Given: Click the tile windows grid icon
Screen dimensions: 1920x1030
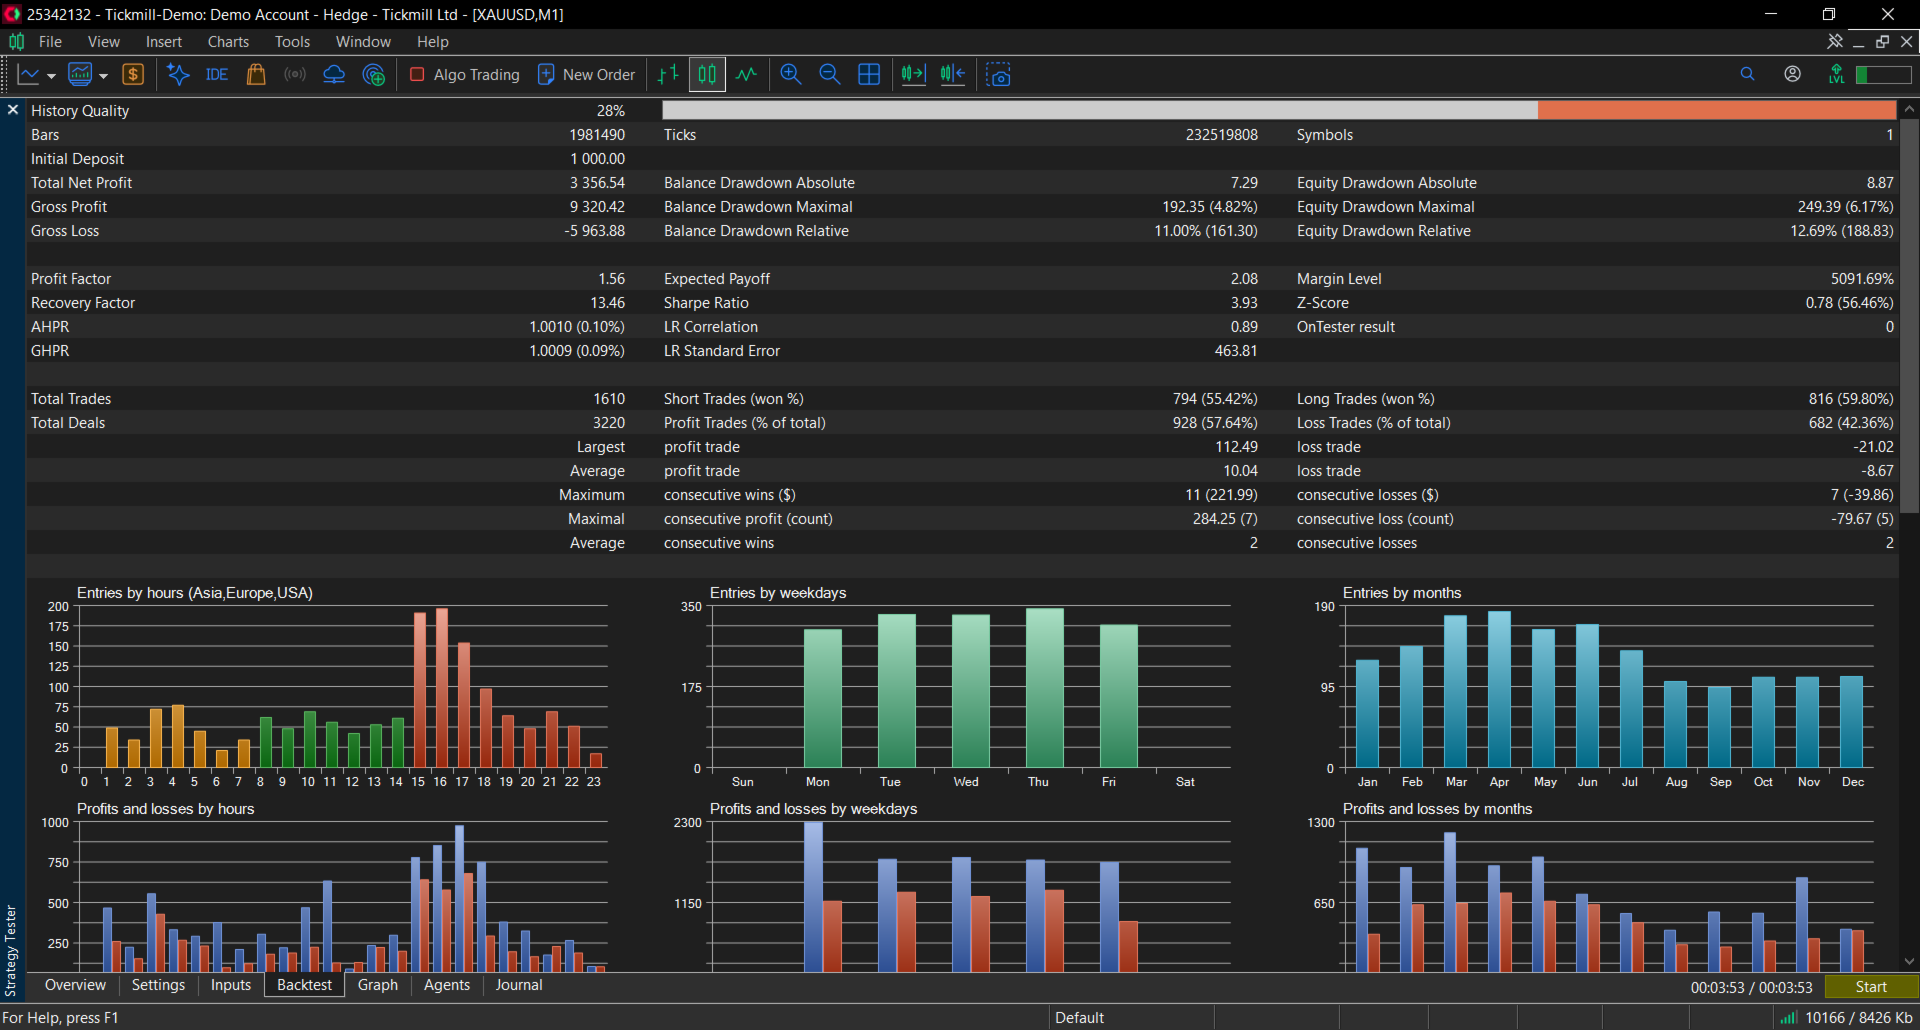Looking at the screenshot, I should tap(869, 75).
